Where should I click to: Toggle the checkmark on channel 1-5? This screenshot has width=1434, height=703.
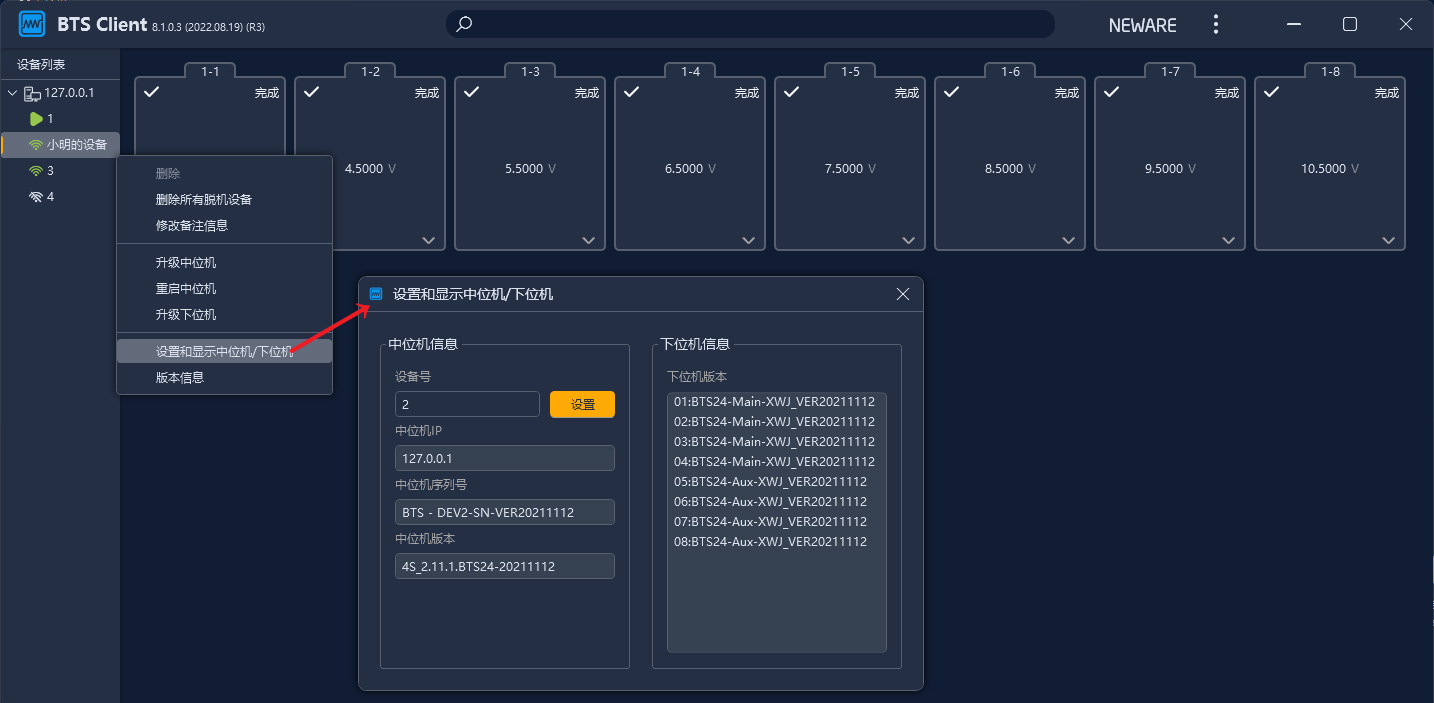[791, 92]
